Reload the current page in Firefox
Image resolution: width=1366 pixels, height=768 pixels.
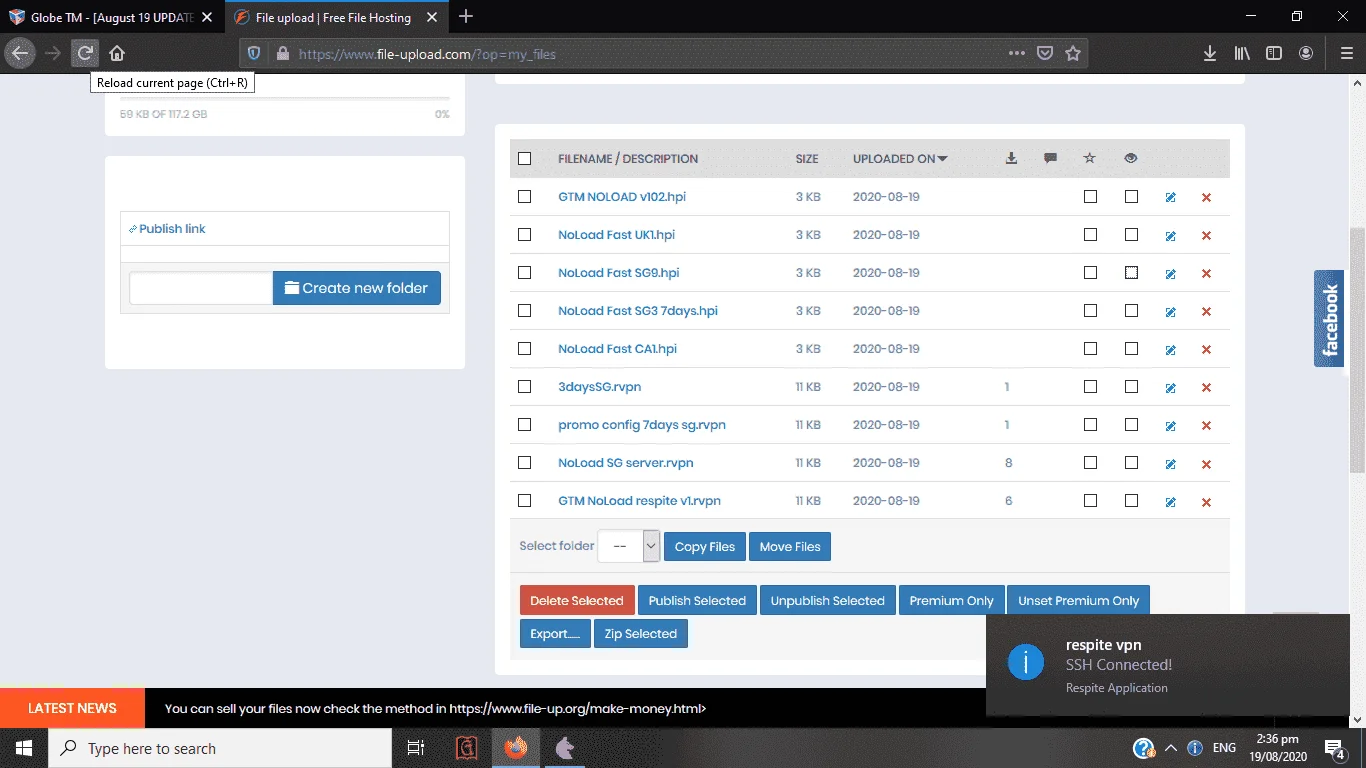pyautogui.click(x=85, y=54)
